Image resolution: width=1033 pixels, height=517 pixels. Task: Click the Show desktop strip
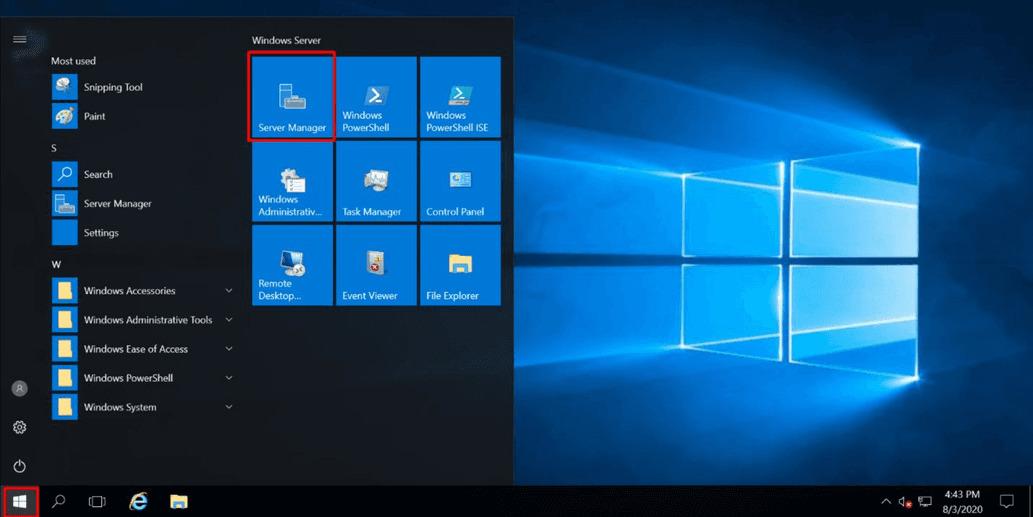click(x=1030, y=502)
